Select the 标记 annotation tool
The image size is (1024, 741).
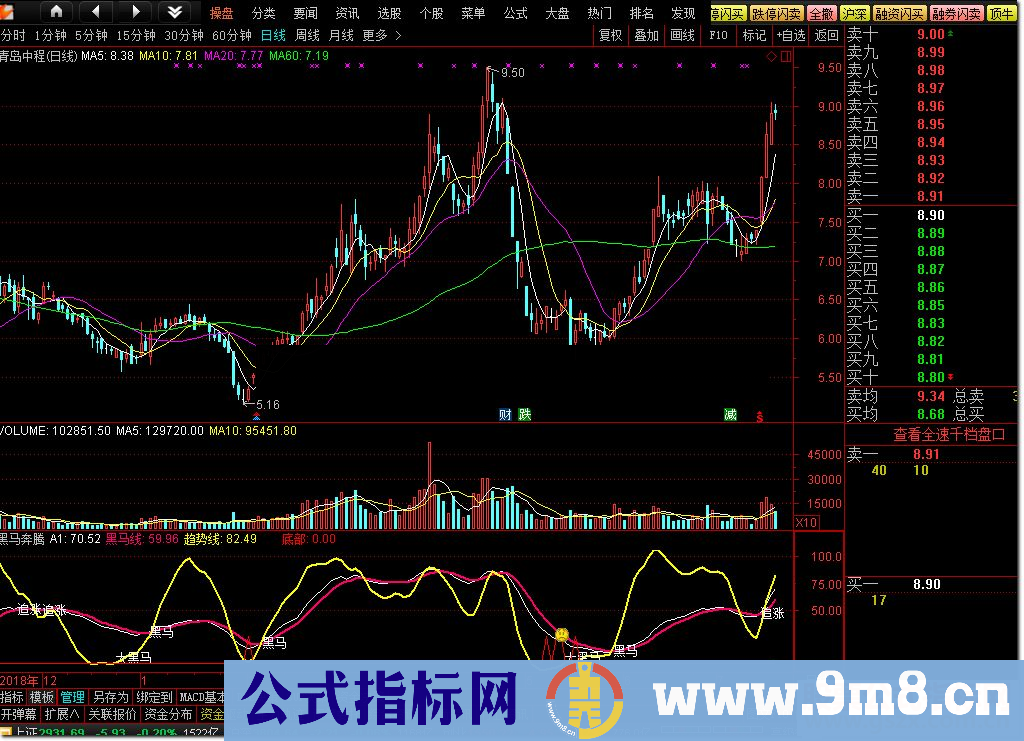pos(754,33)
